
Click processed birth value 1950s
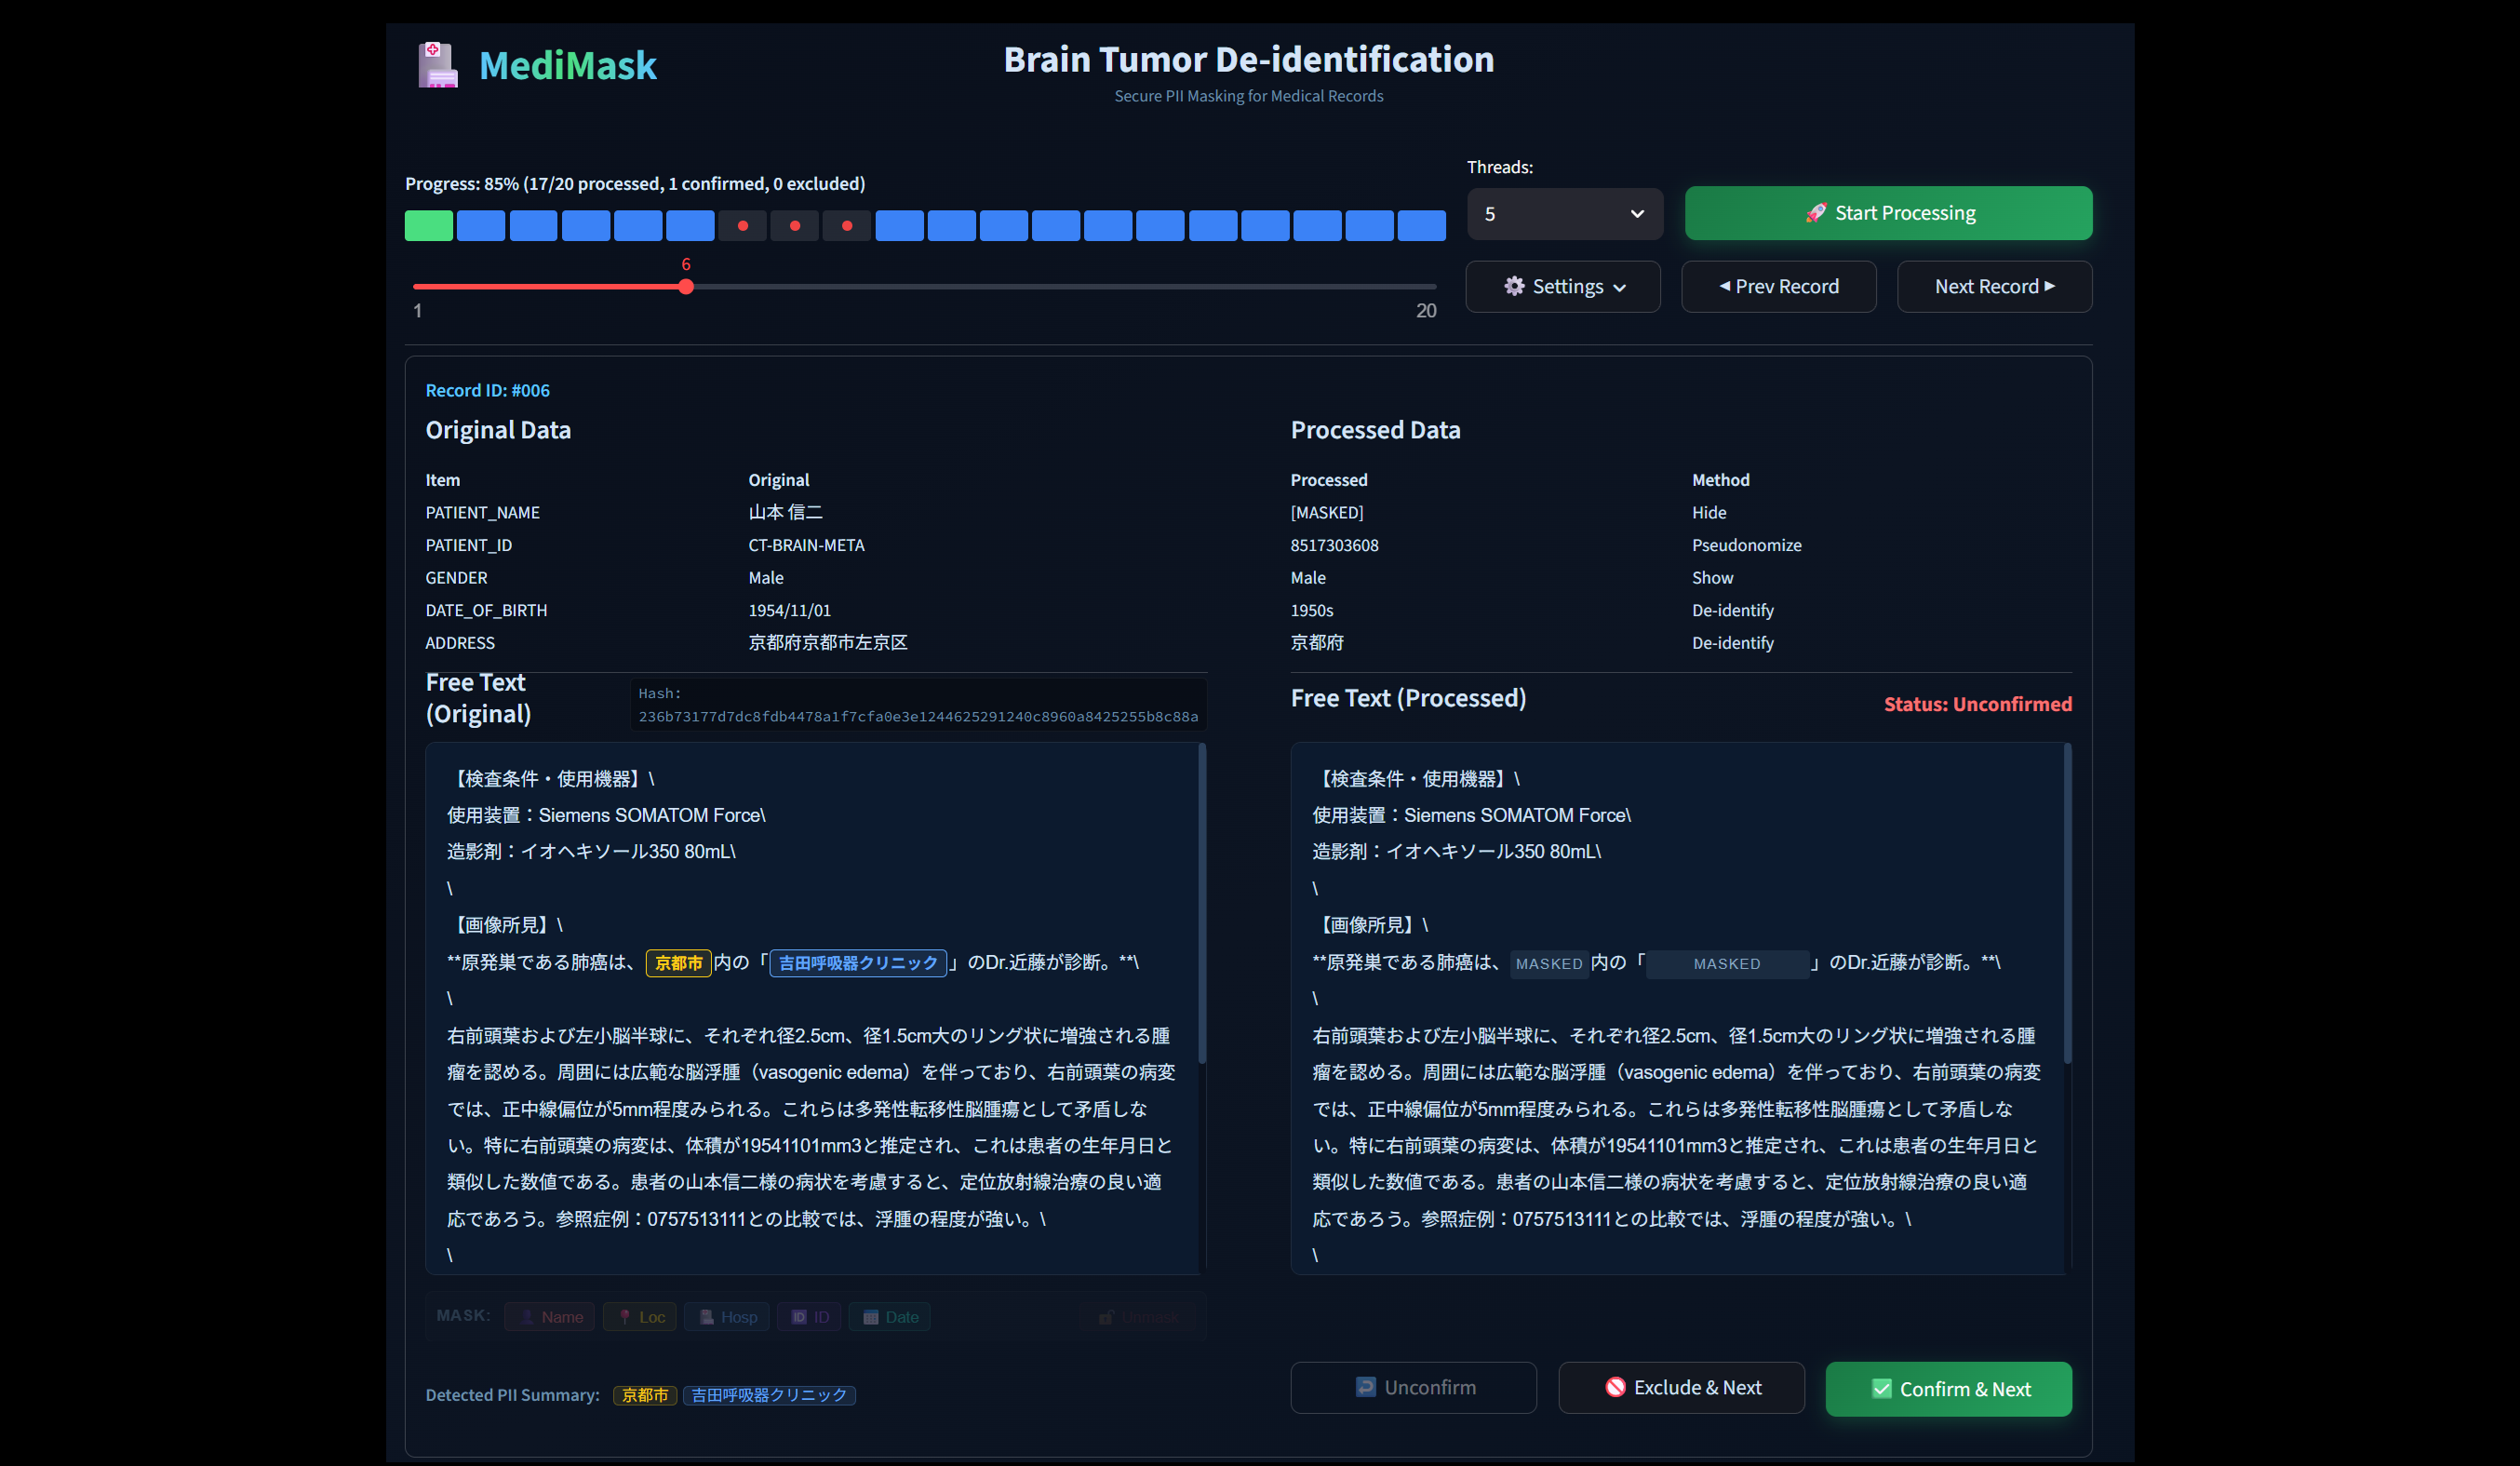tap(1311, 610)
